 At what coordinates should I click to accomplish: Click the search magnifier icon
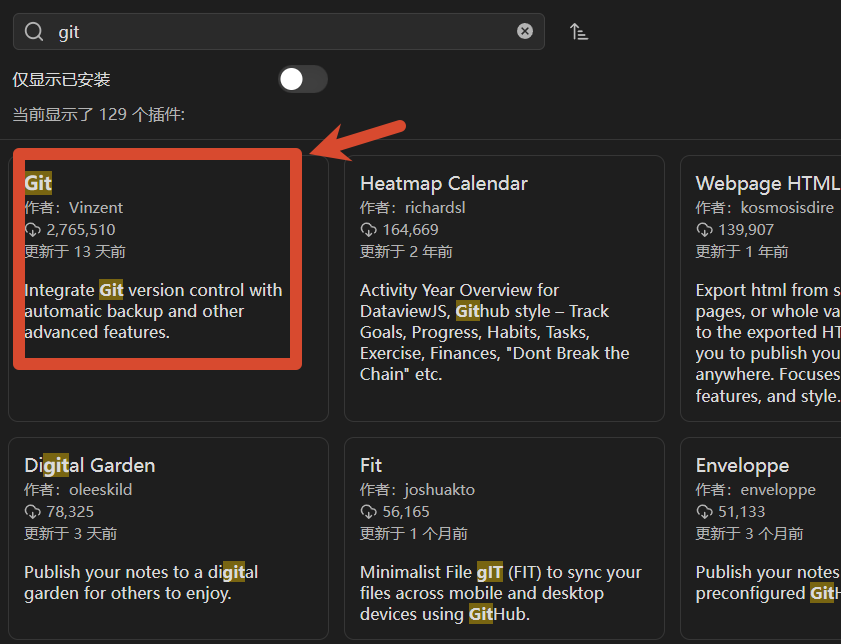[x=34, y=32]
